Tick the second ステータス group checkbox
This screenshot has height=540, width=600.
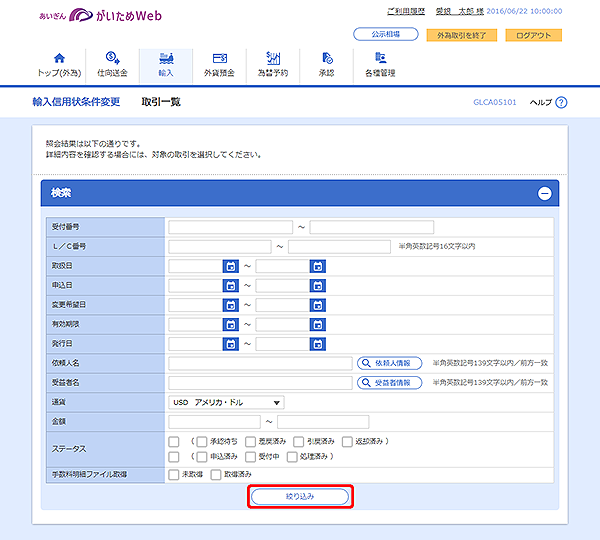pyautogui.click(x=174, y=457)
